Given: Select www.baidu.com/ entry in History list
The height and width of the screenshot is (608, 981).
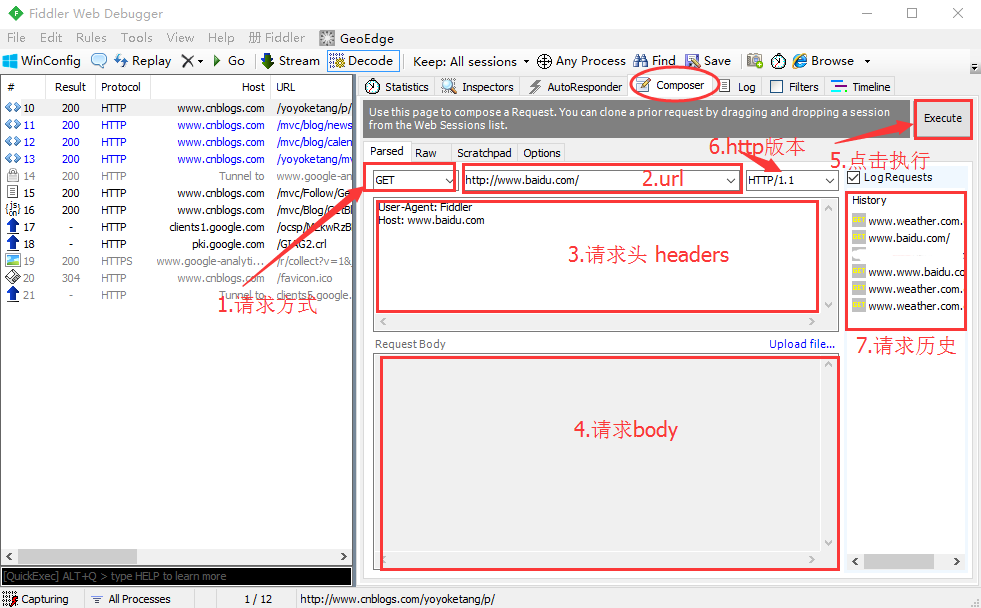Looking at the screenshot, I should pyautogui.click(x=907, y=239).
